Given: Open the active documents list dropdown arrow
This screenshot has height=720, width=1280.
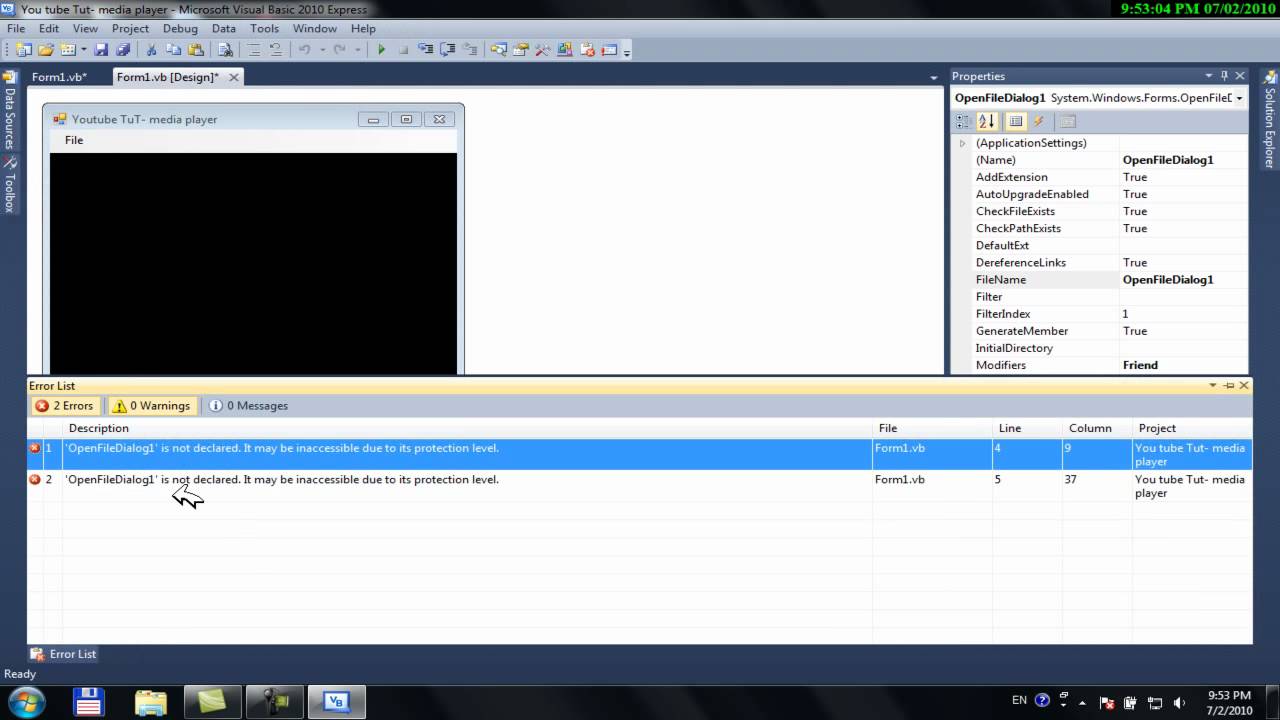Looking at the screenshot, I should point(934,77).
